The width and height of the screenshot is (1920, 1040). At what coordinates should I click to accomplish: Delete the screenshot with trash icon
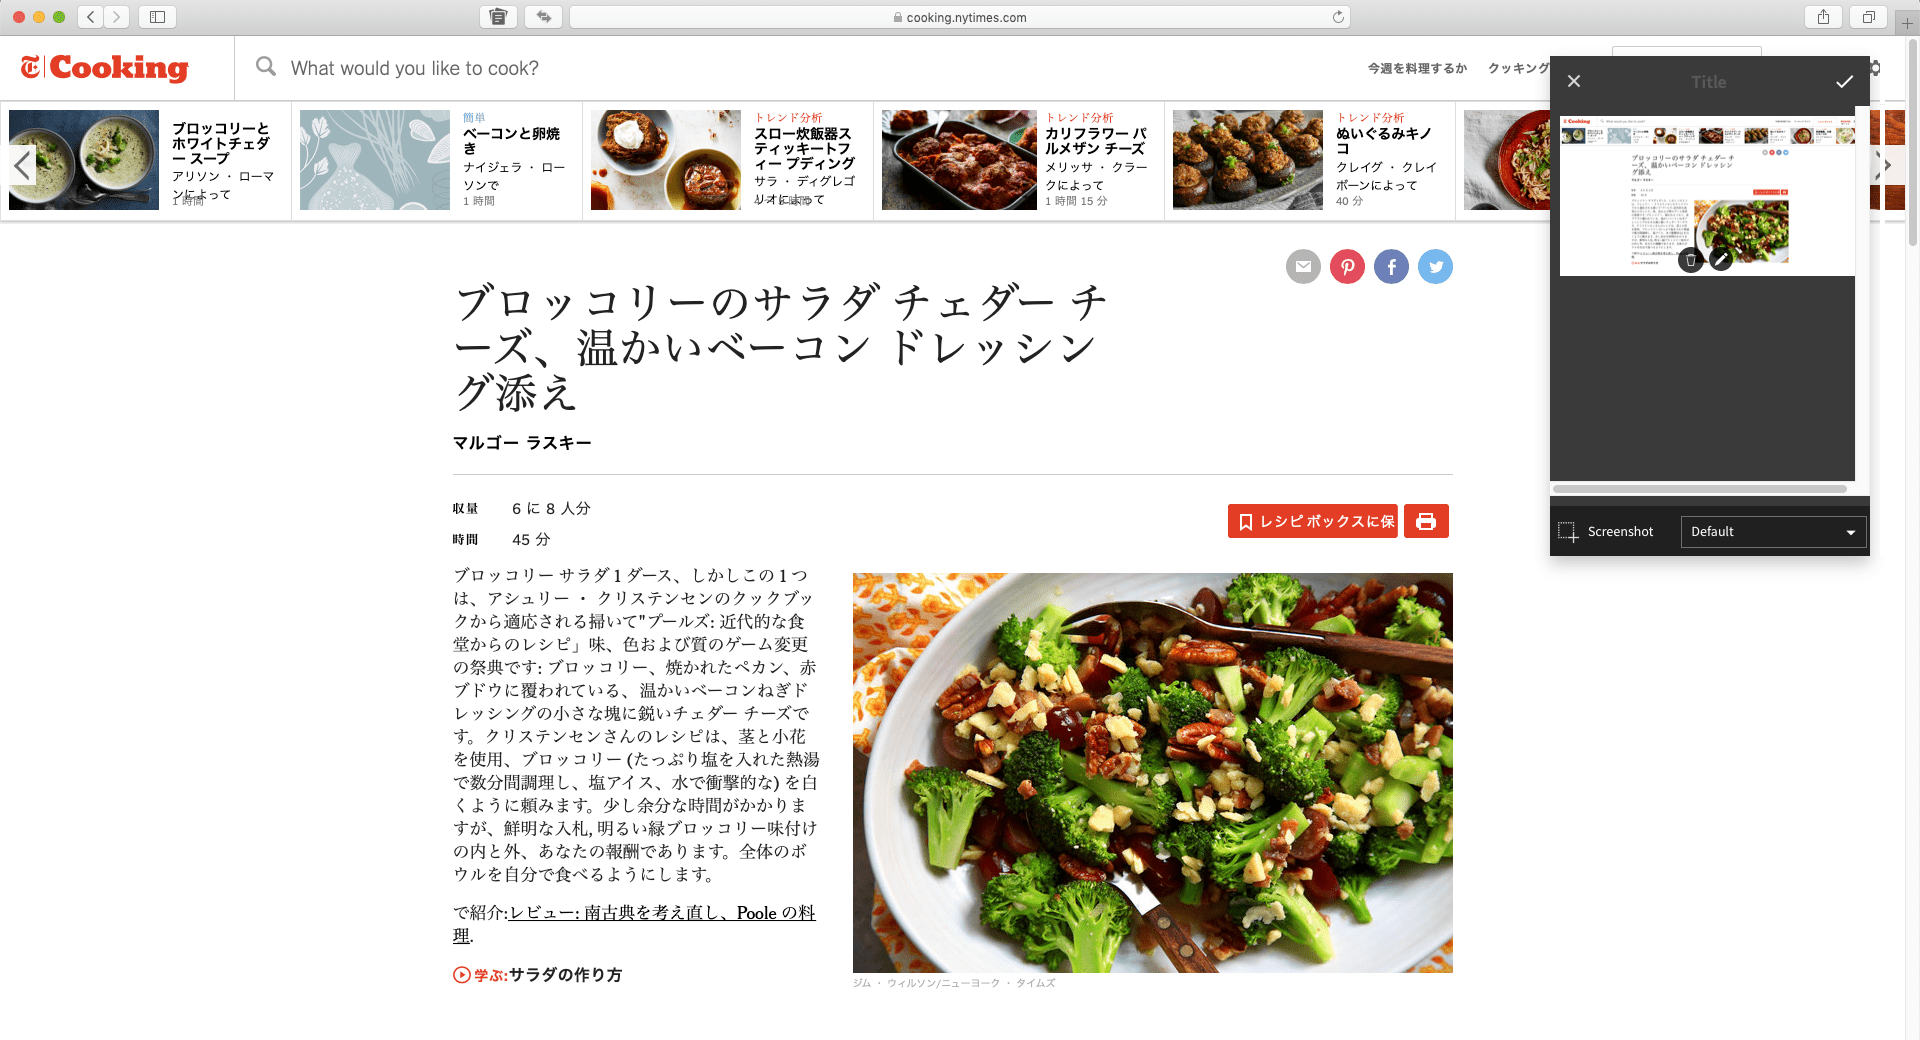[1690, 260]
